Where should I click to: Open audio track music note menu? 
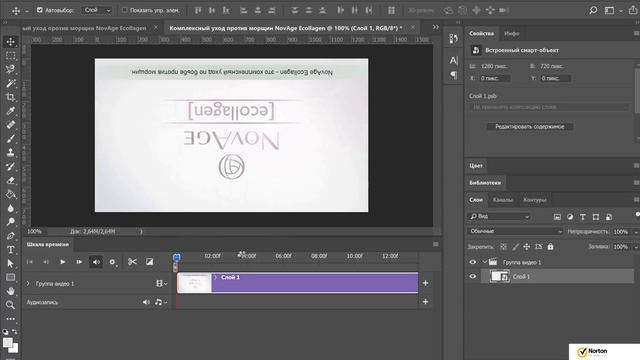pyautogui.click(x=160, y=302)
